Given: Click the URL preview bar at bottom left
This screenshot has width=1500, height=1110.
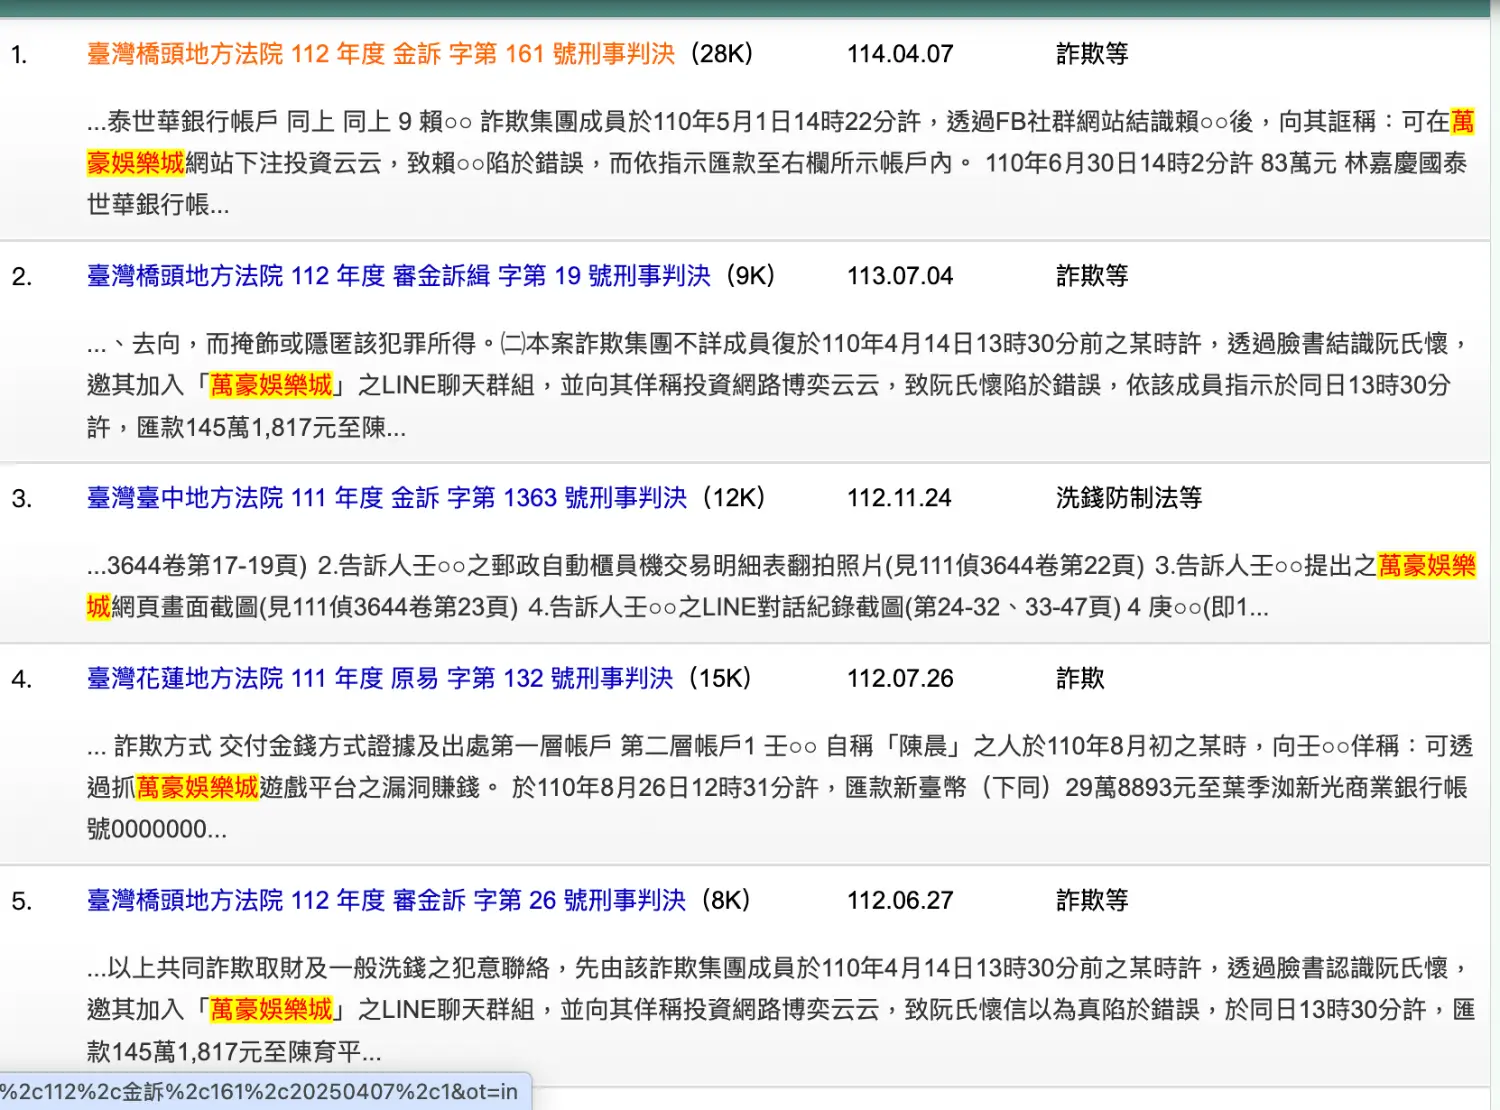Looking at the screenshot, I should [260, 1092].
